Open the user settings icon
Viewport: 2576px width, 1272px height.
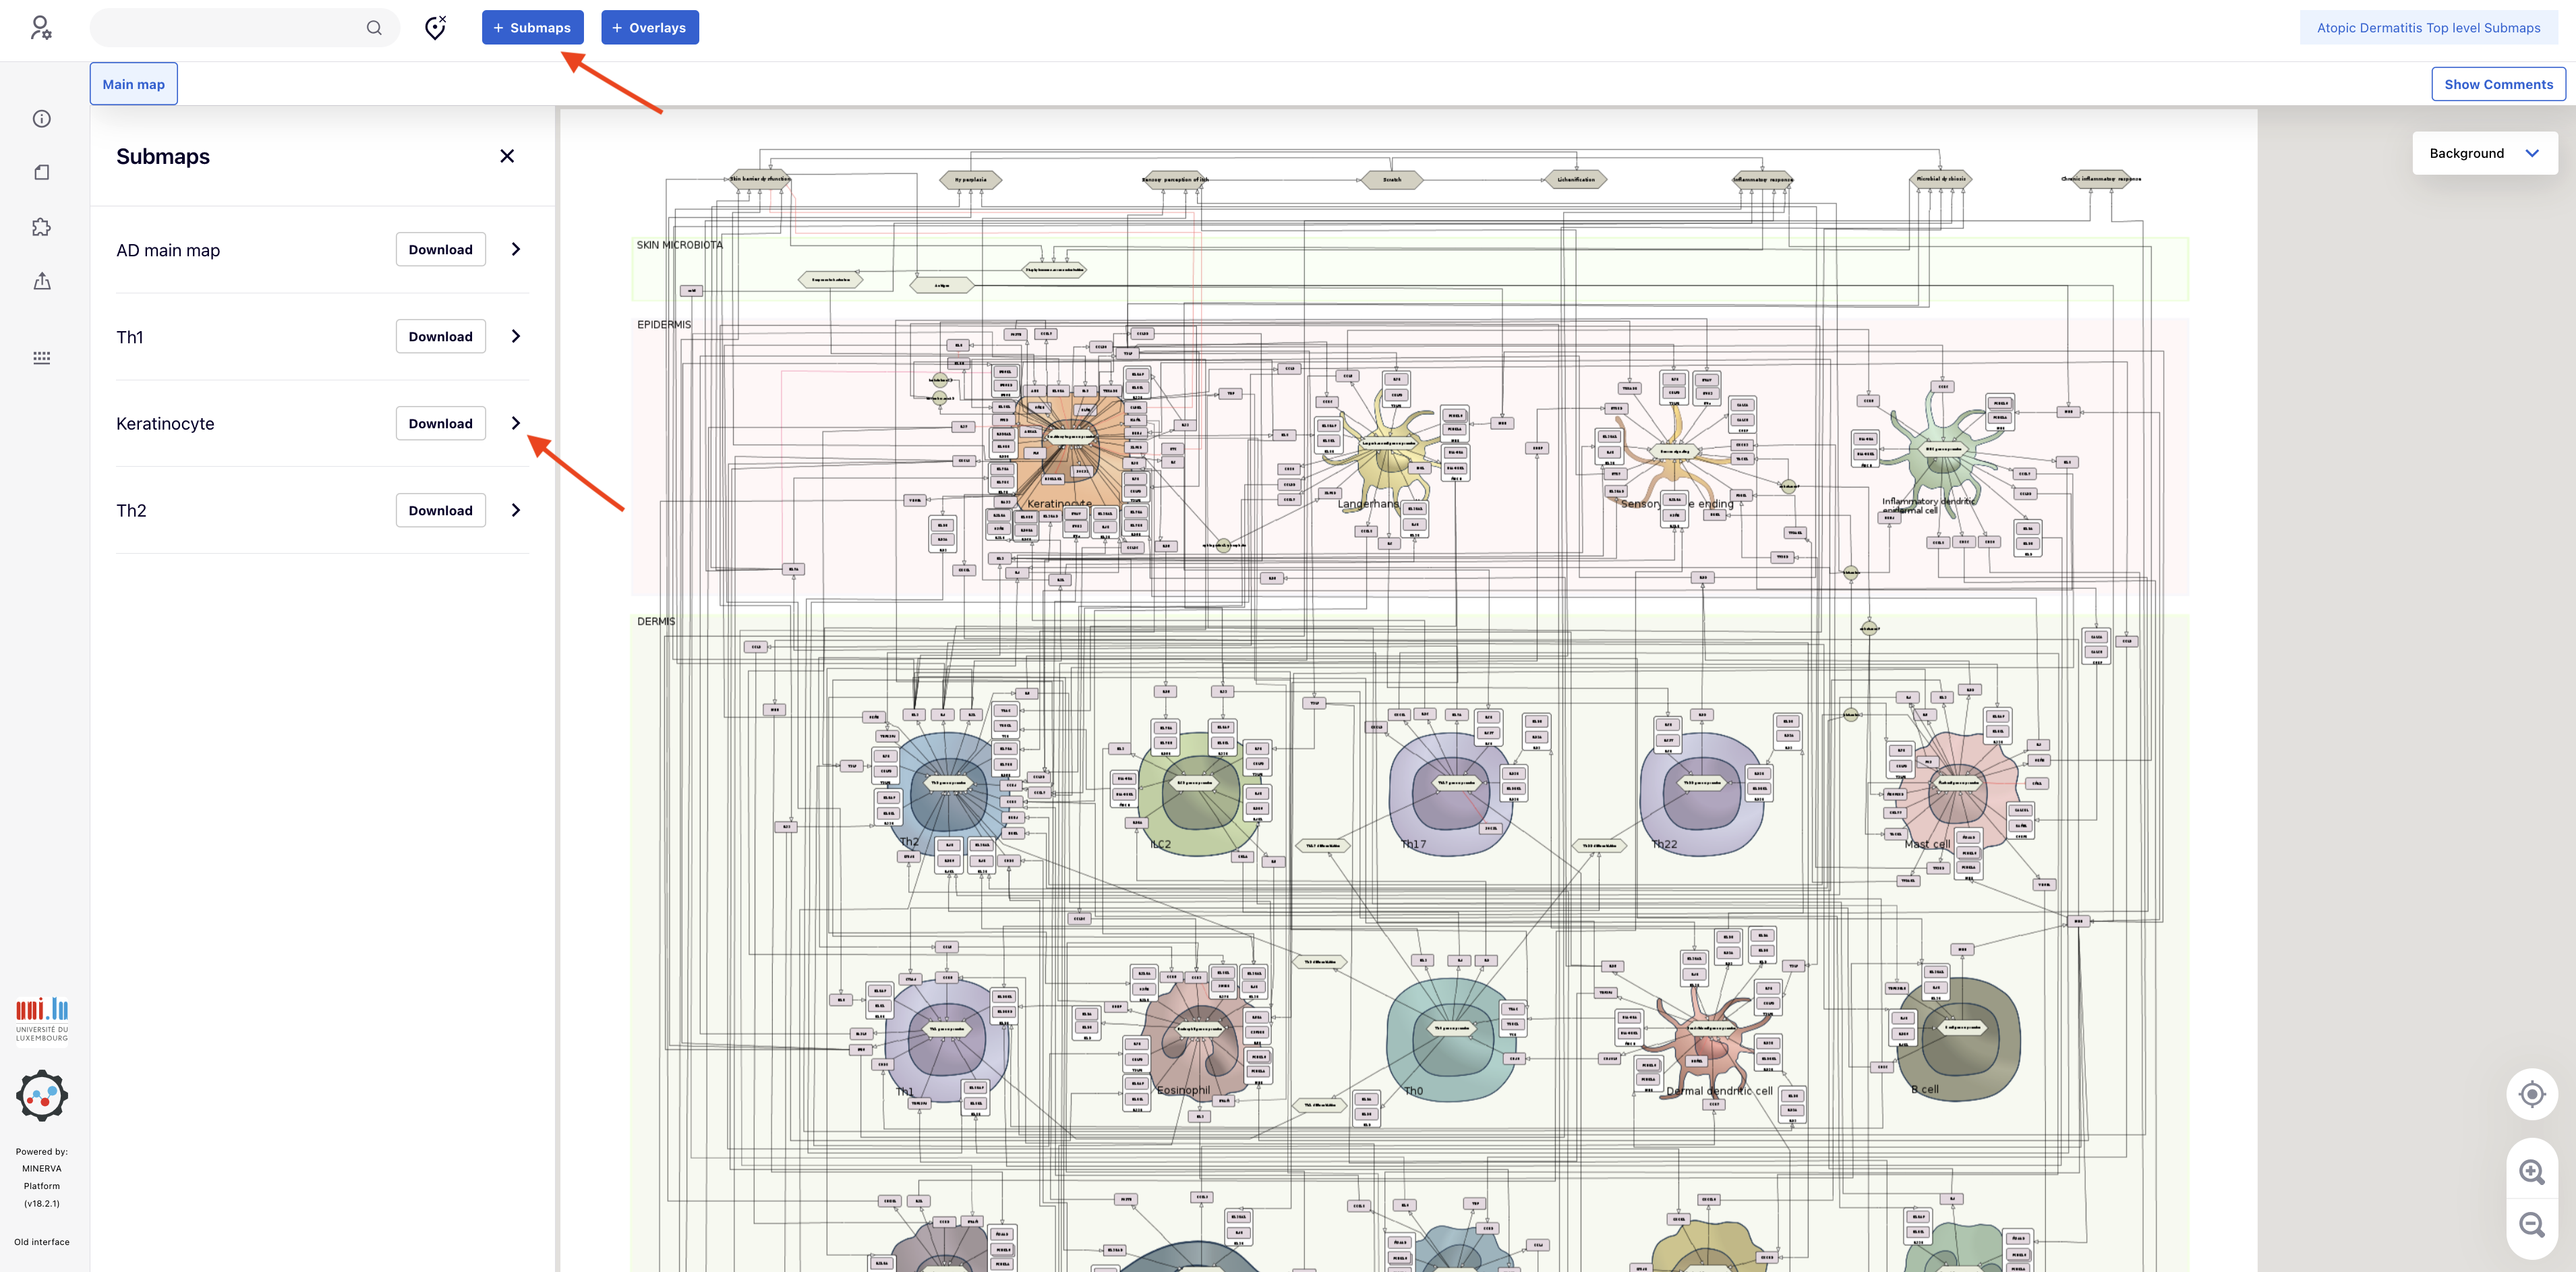pyautogui.click(x=40, y=28)
